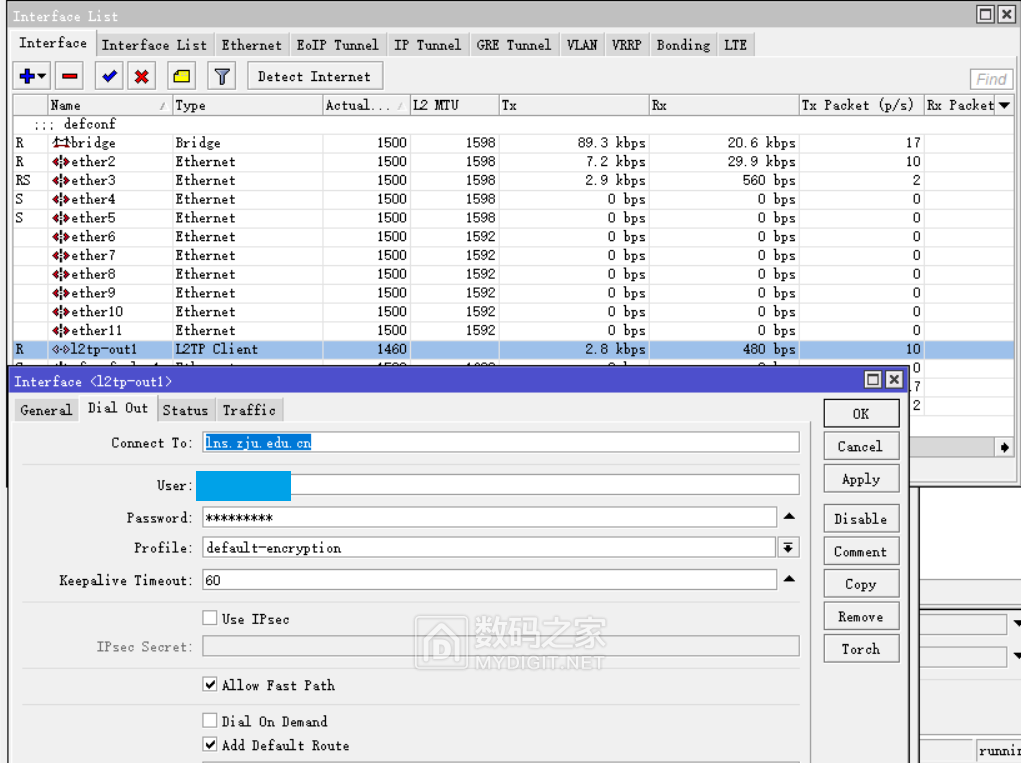Collapse the Keepalive Timeout field arrow
Screen dimensions: 1022x764
[789, 579]
